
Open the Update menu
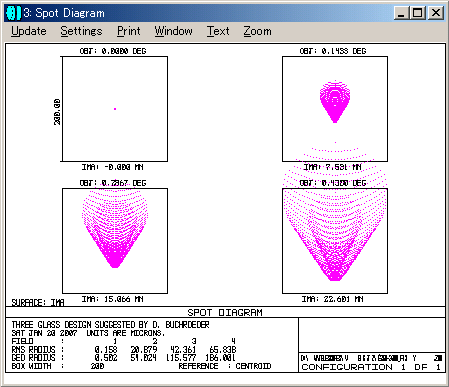(29, 31)
